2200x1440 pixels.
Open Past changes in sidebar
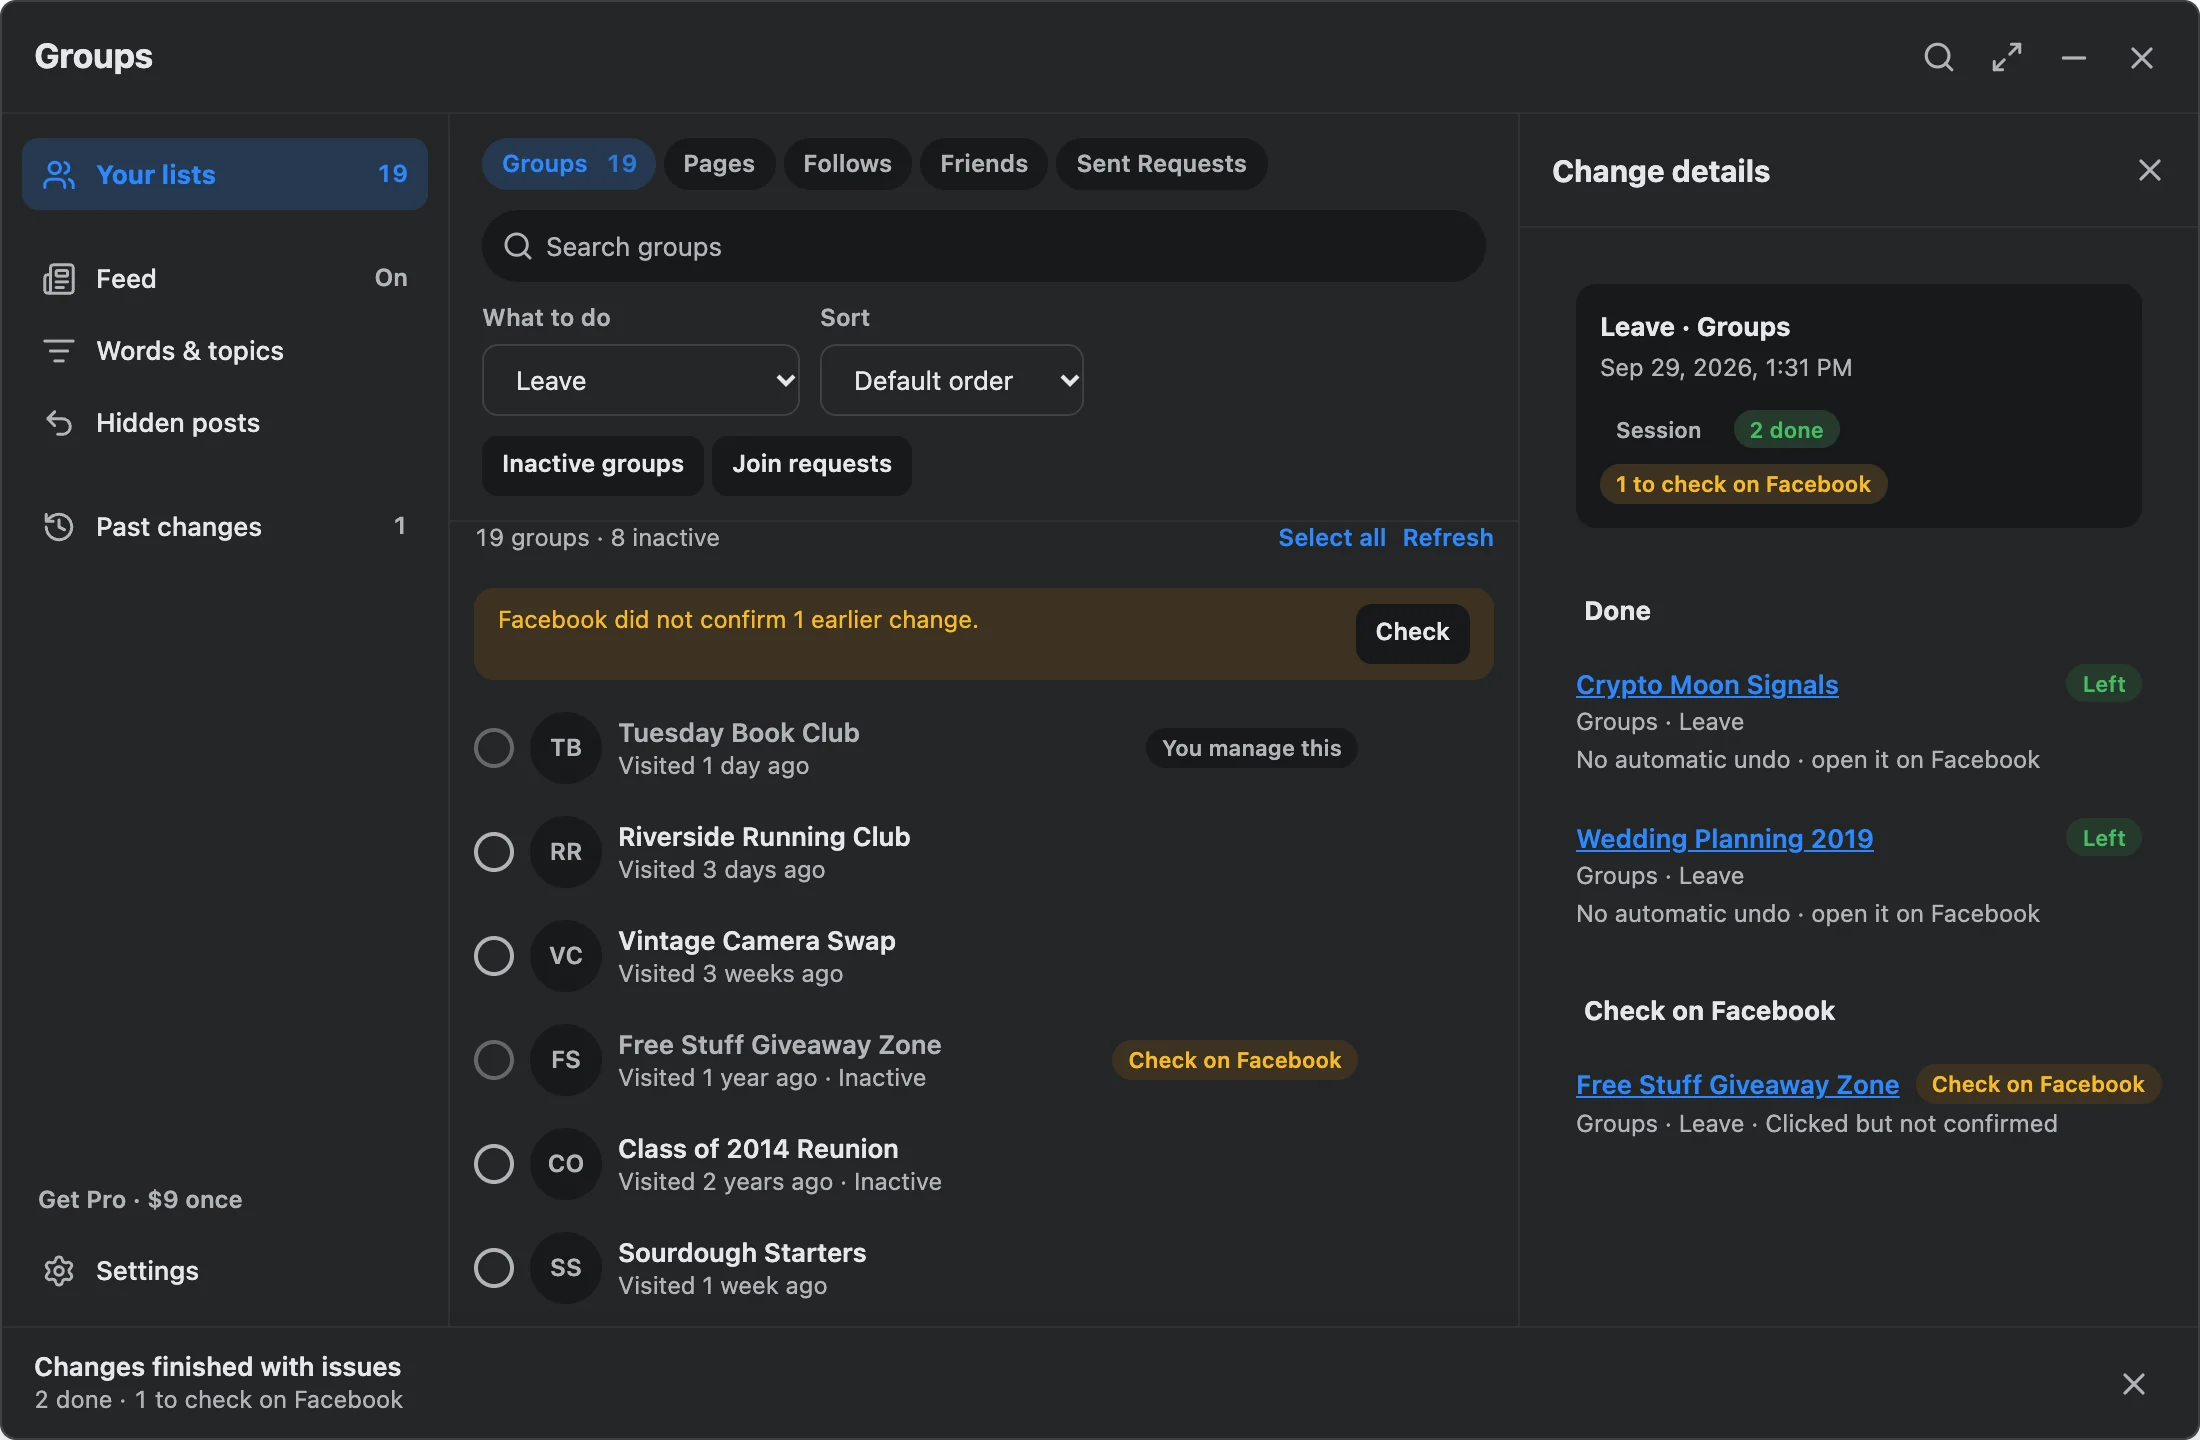coord(225,527)
